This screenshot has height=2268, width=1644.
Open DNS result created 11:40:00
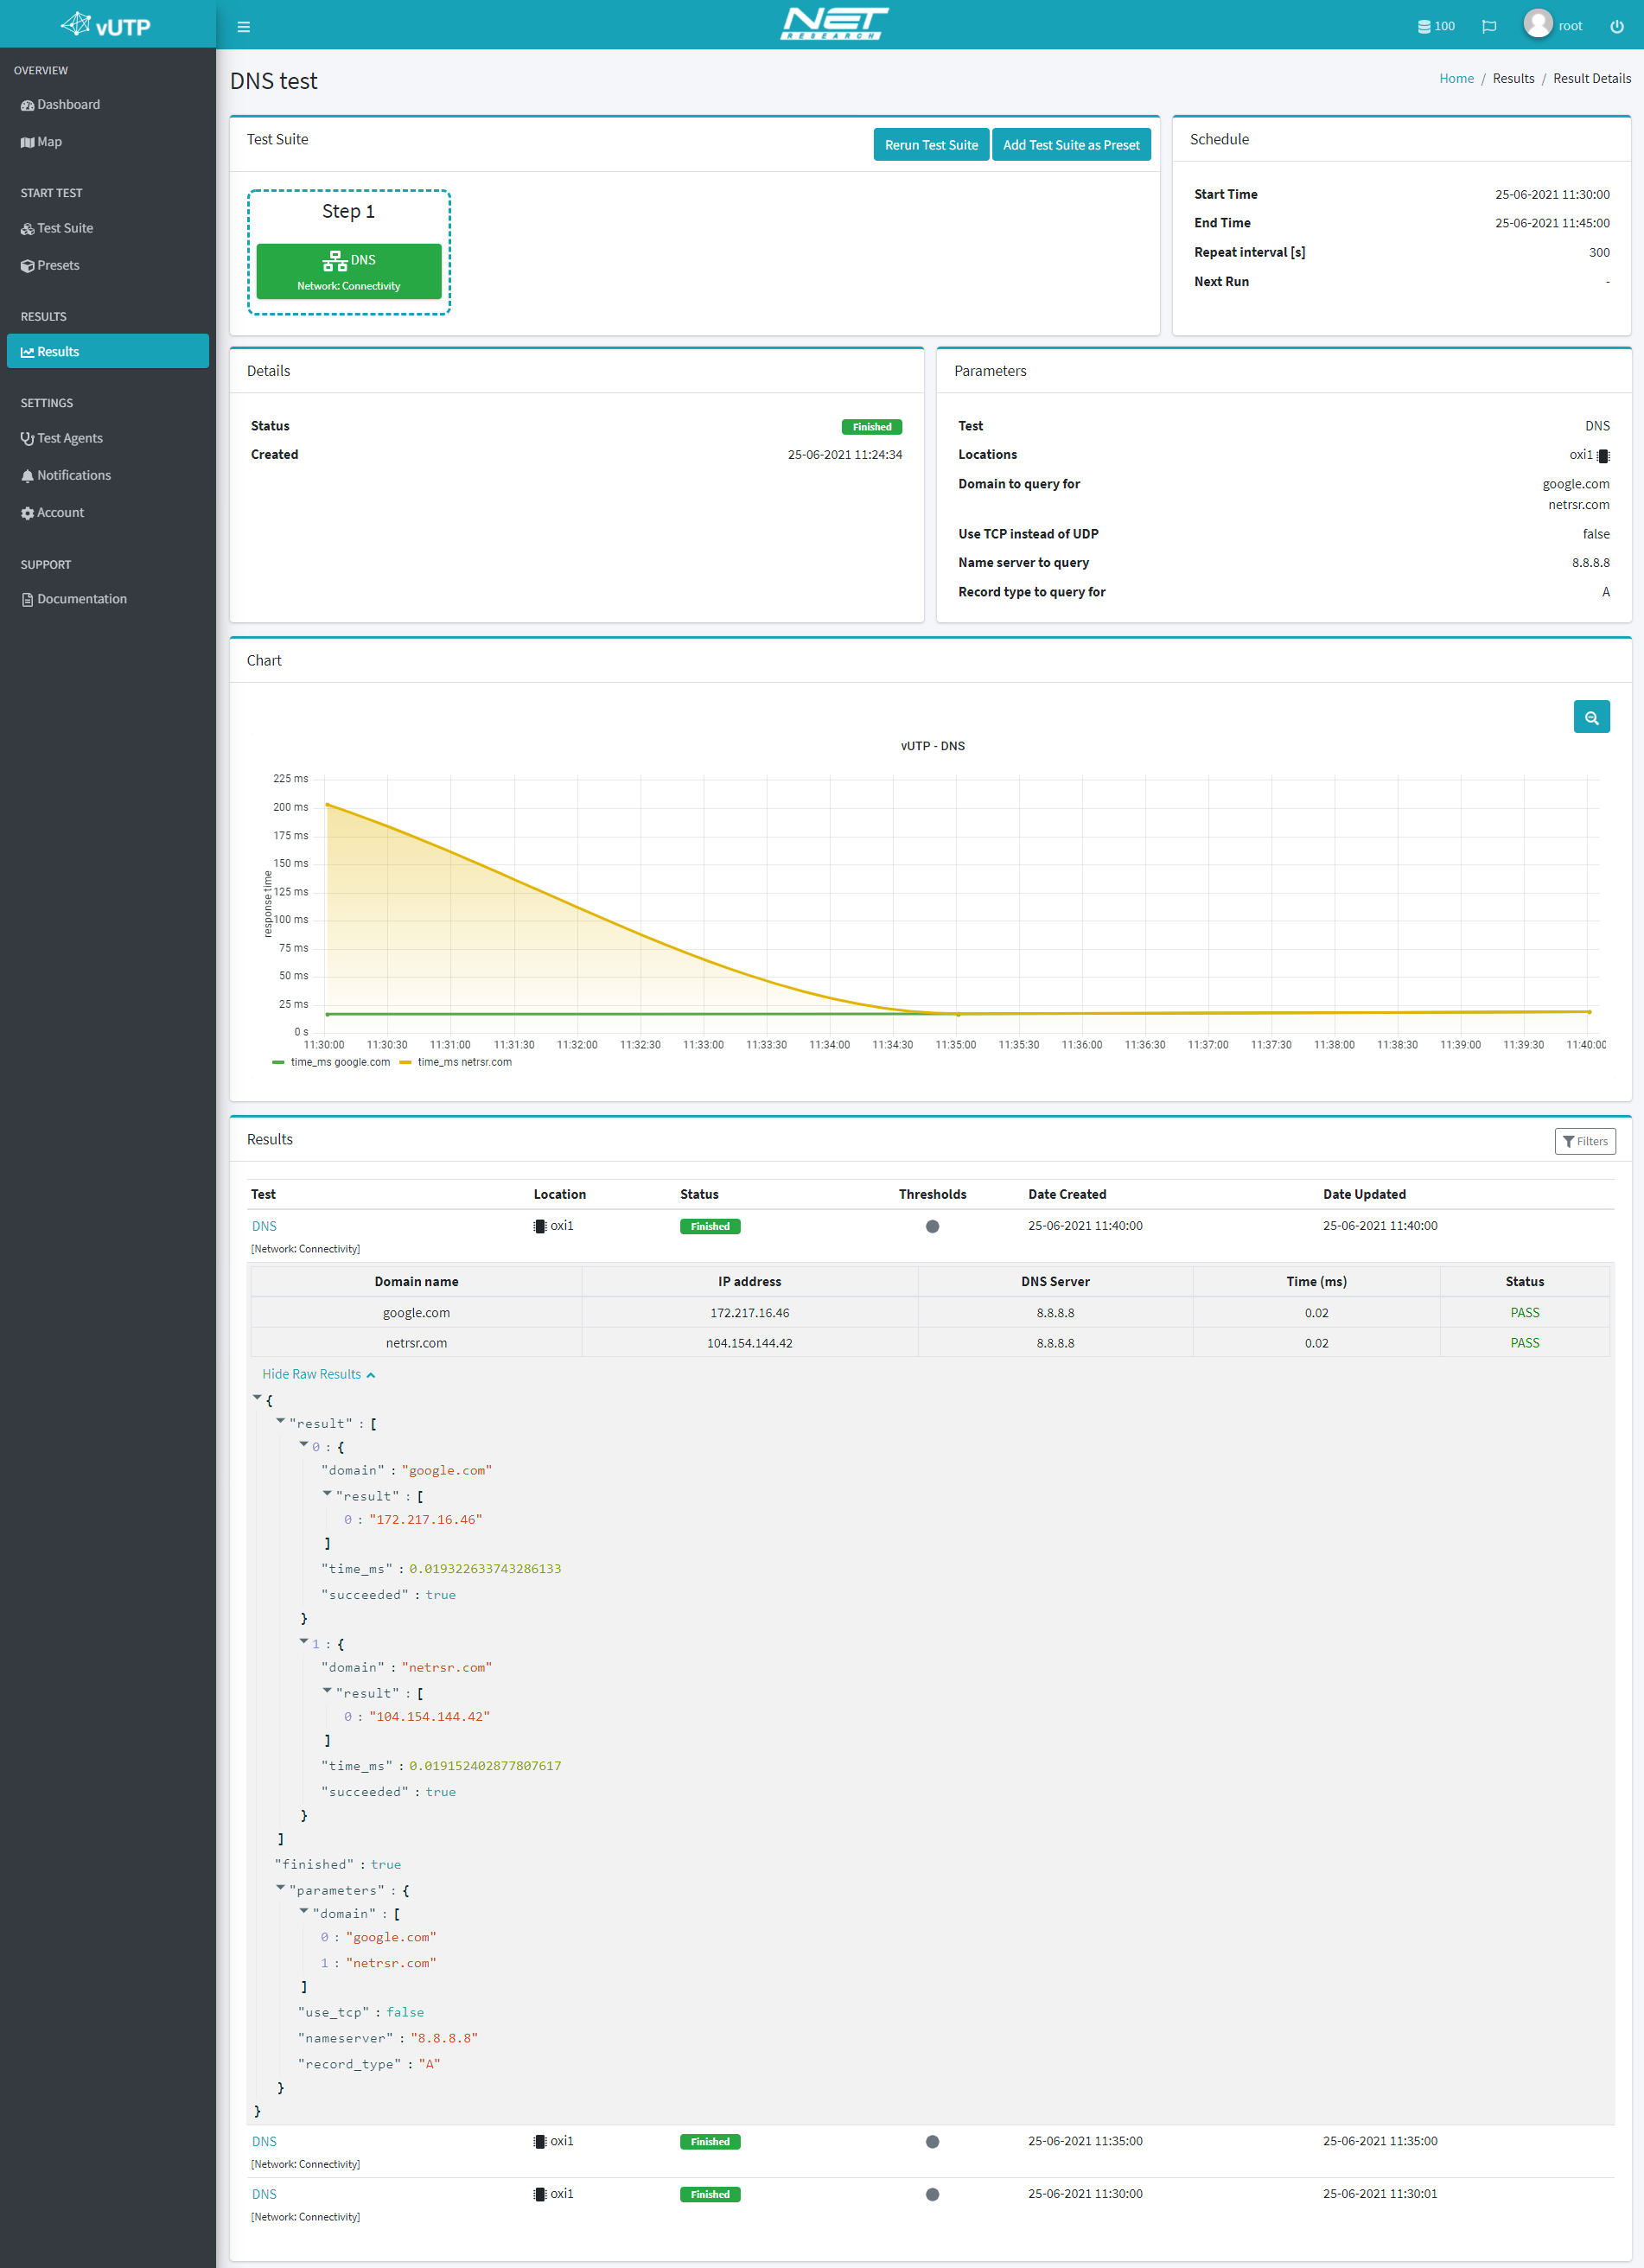point(264,1226)
